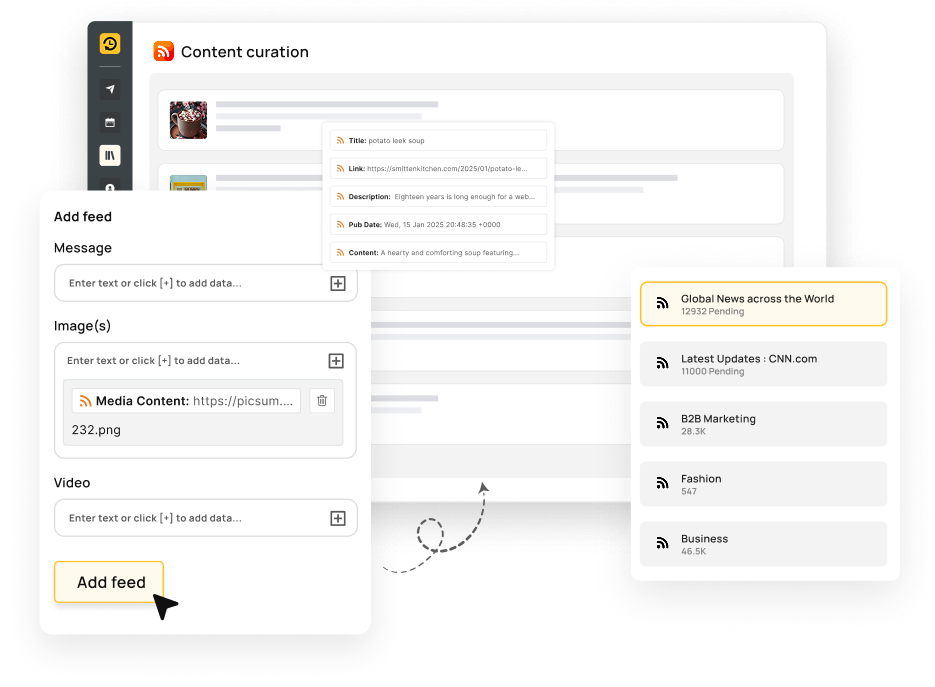The height and width of the screenshot is (687, 935).
Task: Open the plus button beside Image(s) field
Action: pos(337,360)
